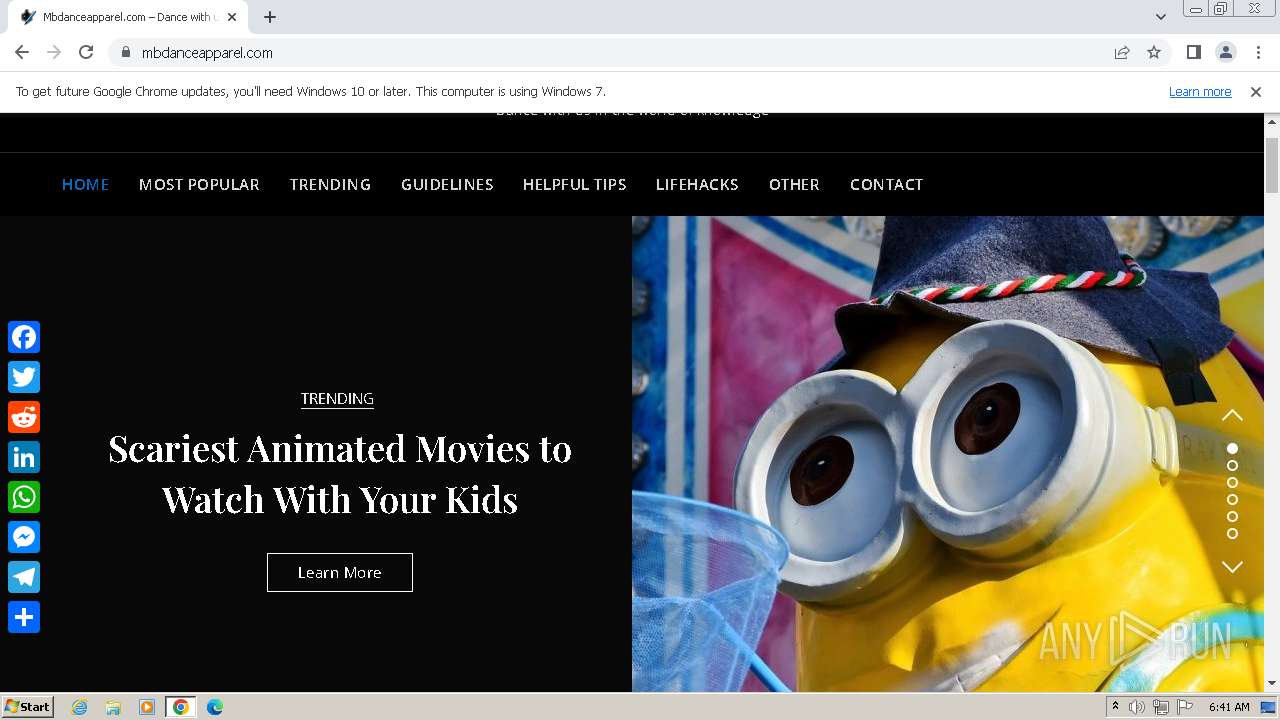1280x720 pixels.
Task: Select the Mbdanceapparel.com browser tab
Action: (127, 17)
